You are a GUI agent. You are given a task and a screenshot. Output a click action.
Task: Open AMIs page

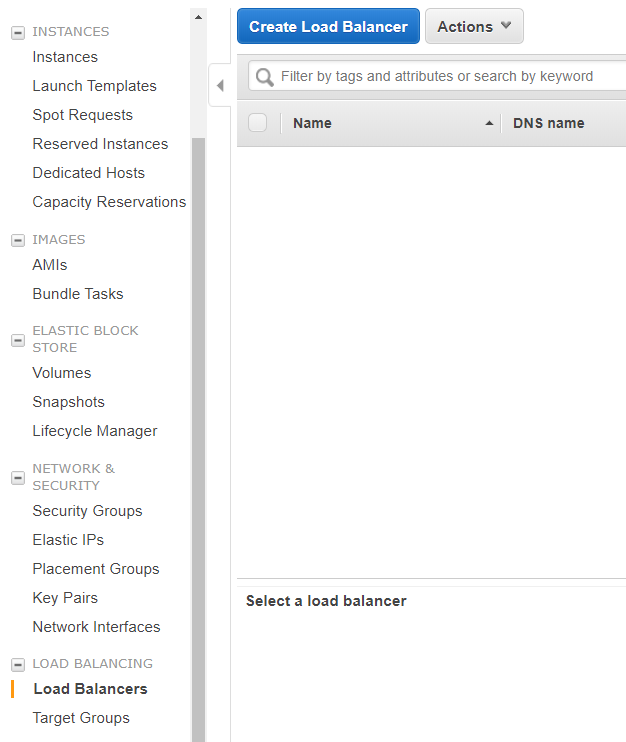(x=50, y=265)
